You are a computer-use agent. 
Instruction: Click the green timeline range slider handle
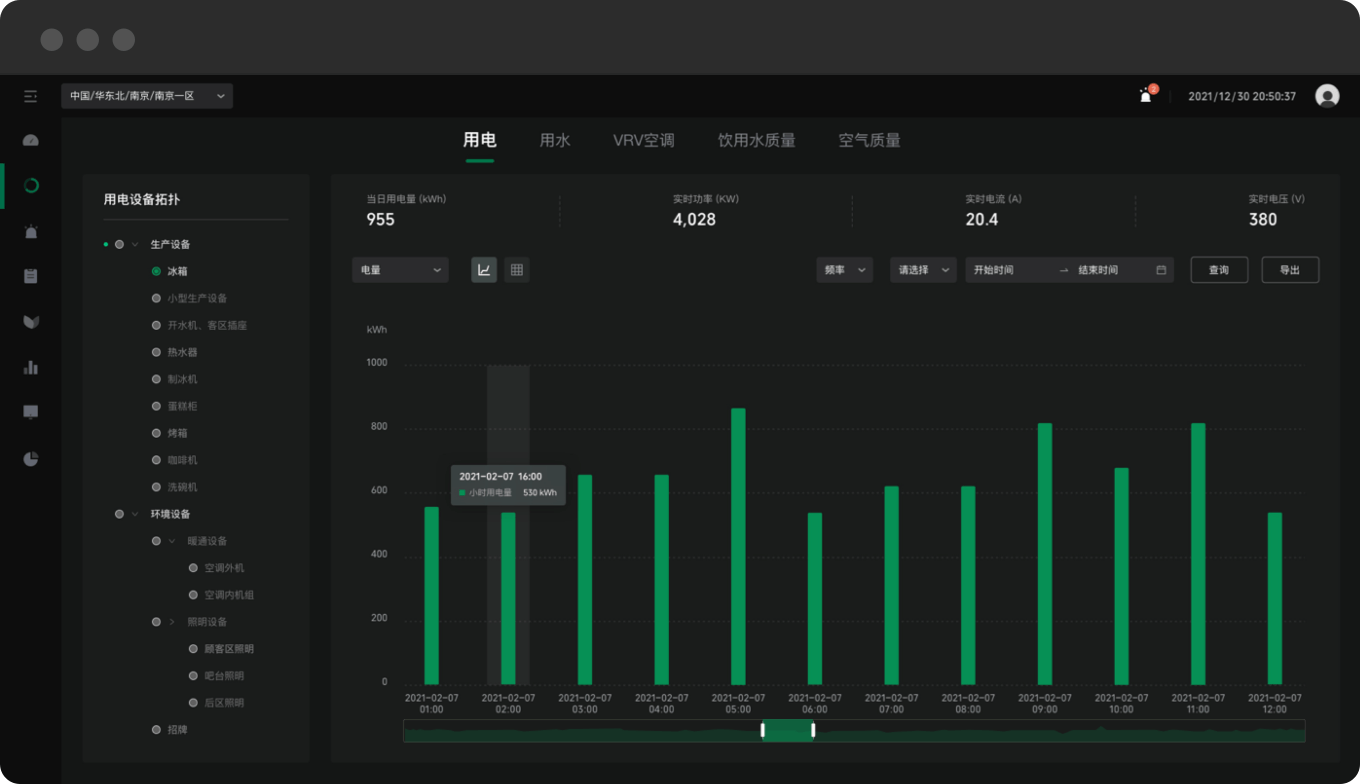click(x=788, y=730)
